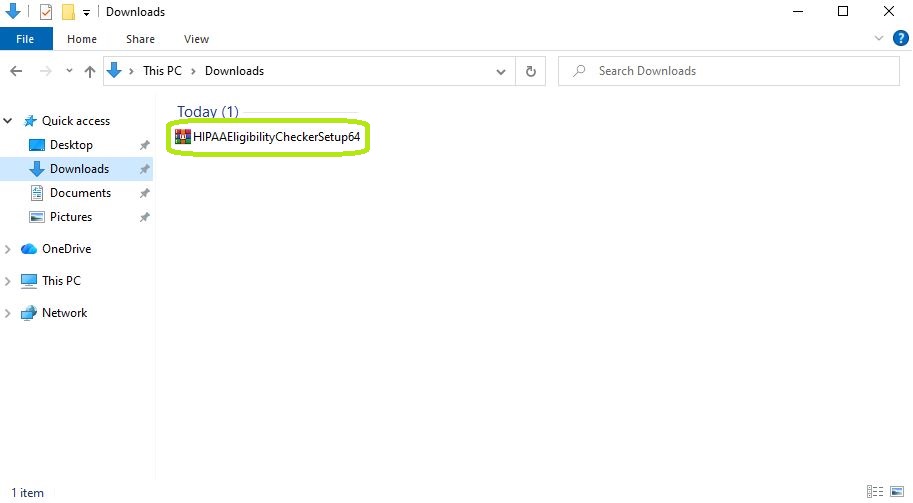Click the Properties quick access toolbar icon
This screenshot has width=913, height=503.
coord(45,12)
